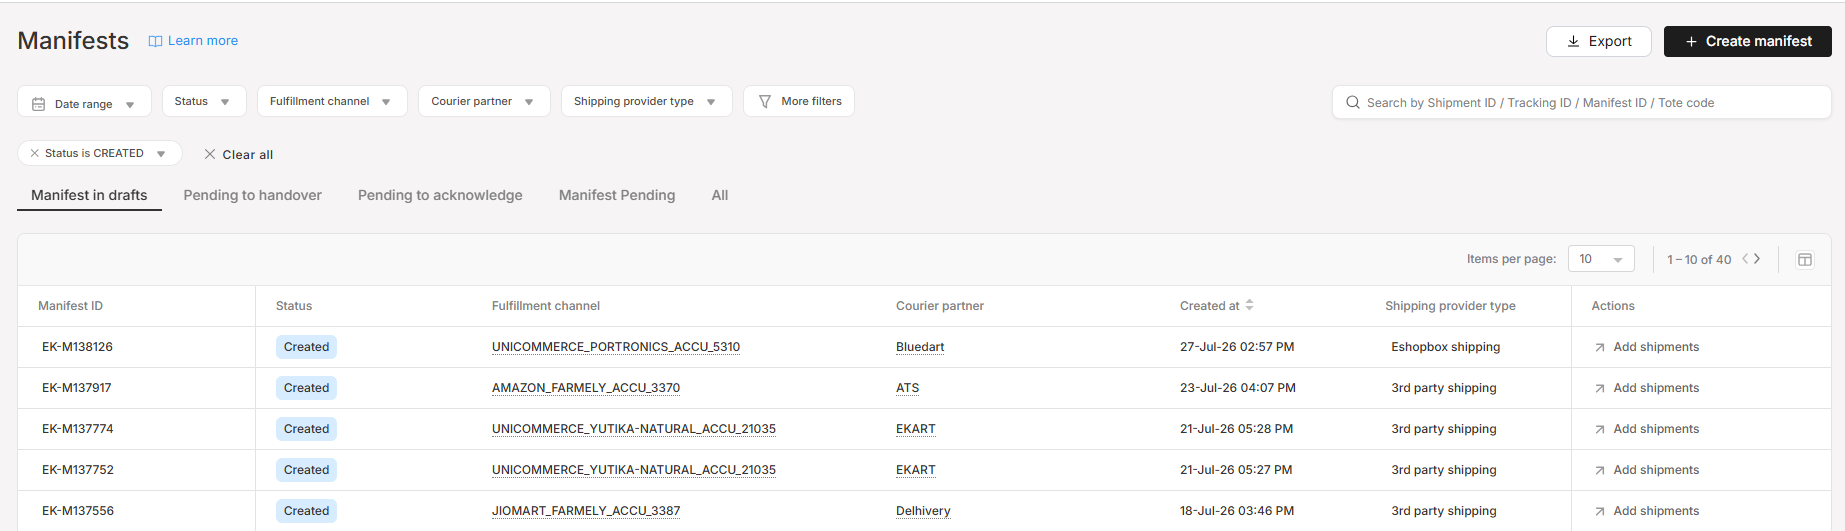Viewport: 1845px width, 531px height.
Task: Select manifest ID EK-M137752
Action: (x=78, y=470)
